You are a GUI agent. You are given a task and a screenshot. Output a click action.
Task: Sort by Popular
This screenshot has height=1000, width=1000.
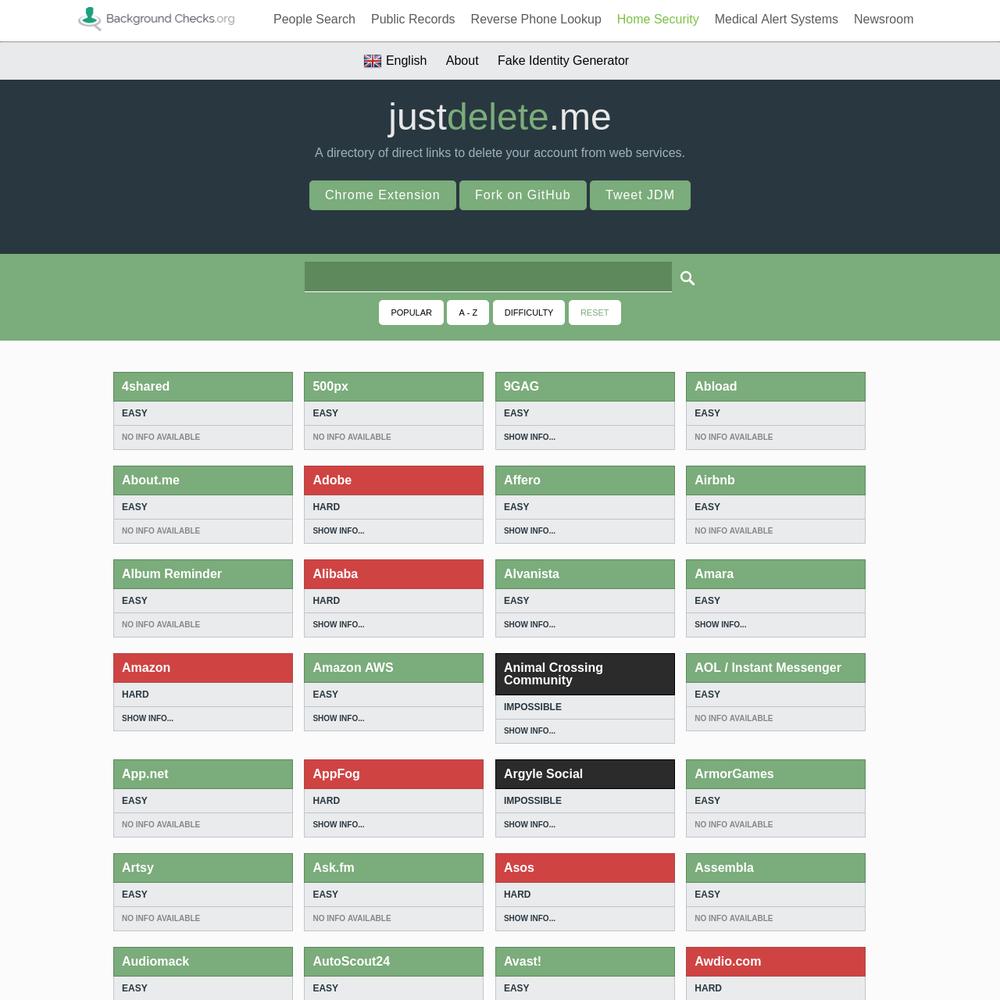click(411, 312)
